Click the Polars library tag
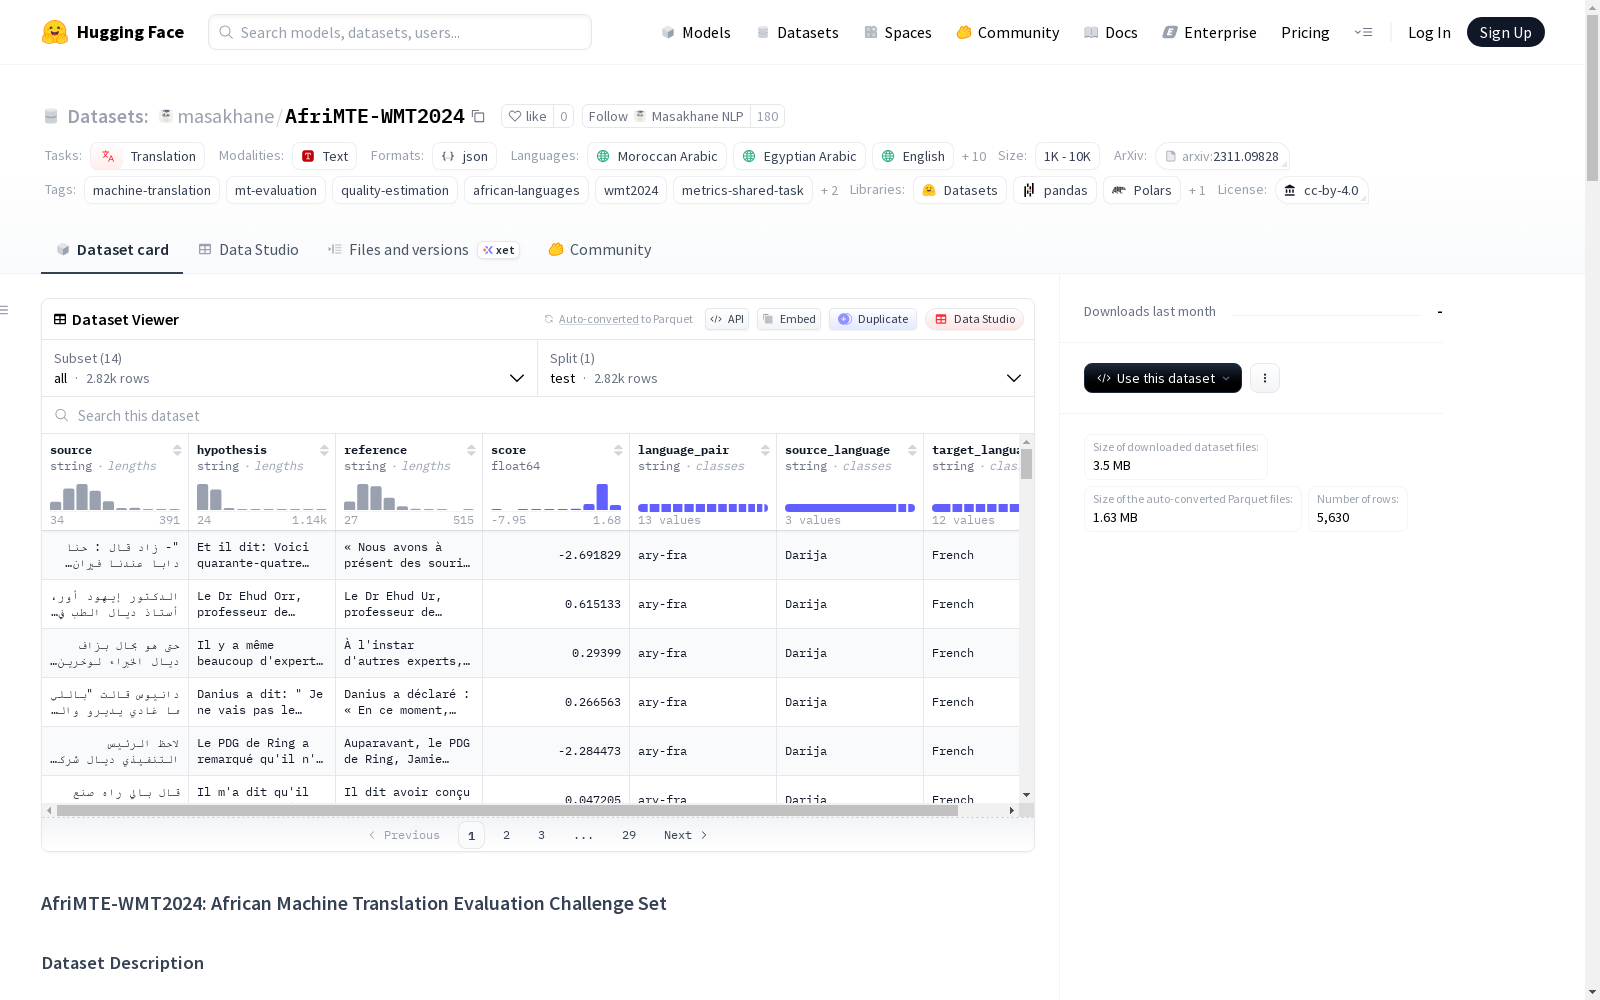This screenshot has width=1600, height=1000. coord(1141,190)
